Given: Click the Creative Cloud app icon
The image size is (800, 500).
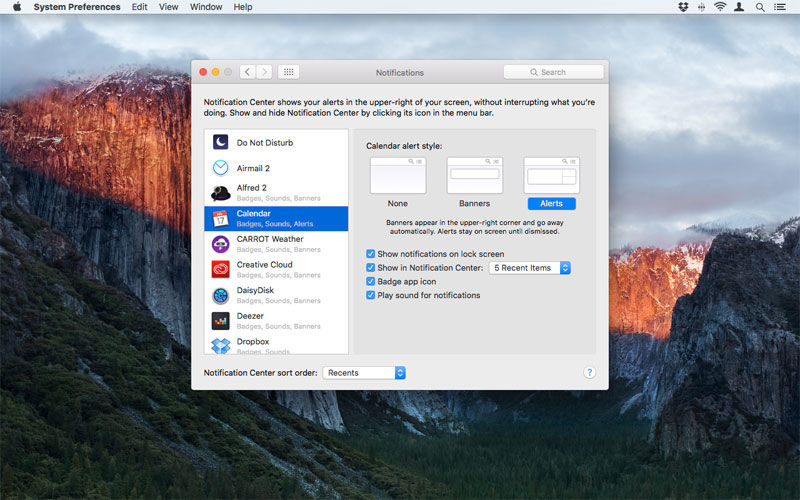Looking at the screenshot, I should [x=220, y=269].
